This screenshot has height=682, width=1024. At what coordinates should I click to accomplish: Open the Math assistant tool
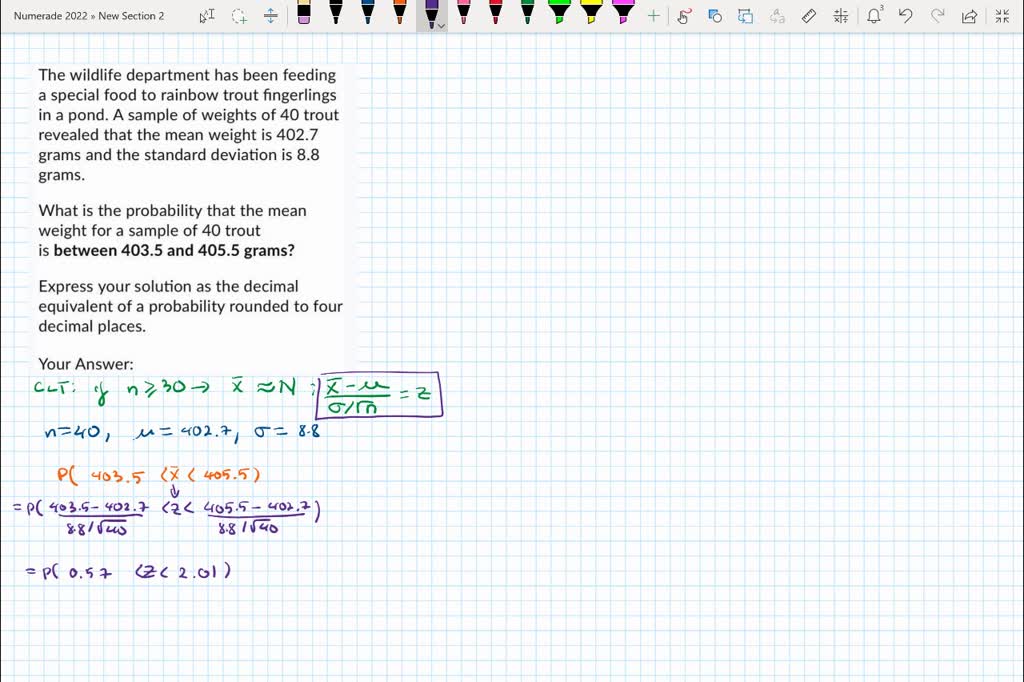point(840,16)
